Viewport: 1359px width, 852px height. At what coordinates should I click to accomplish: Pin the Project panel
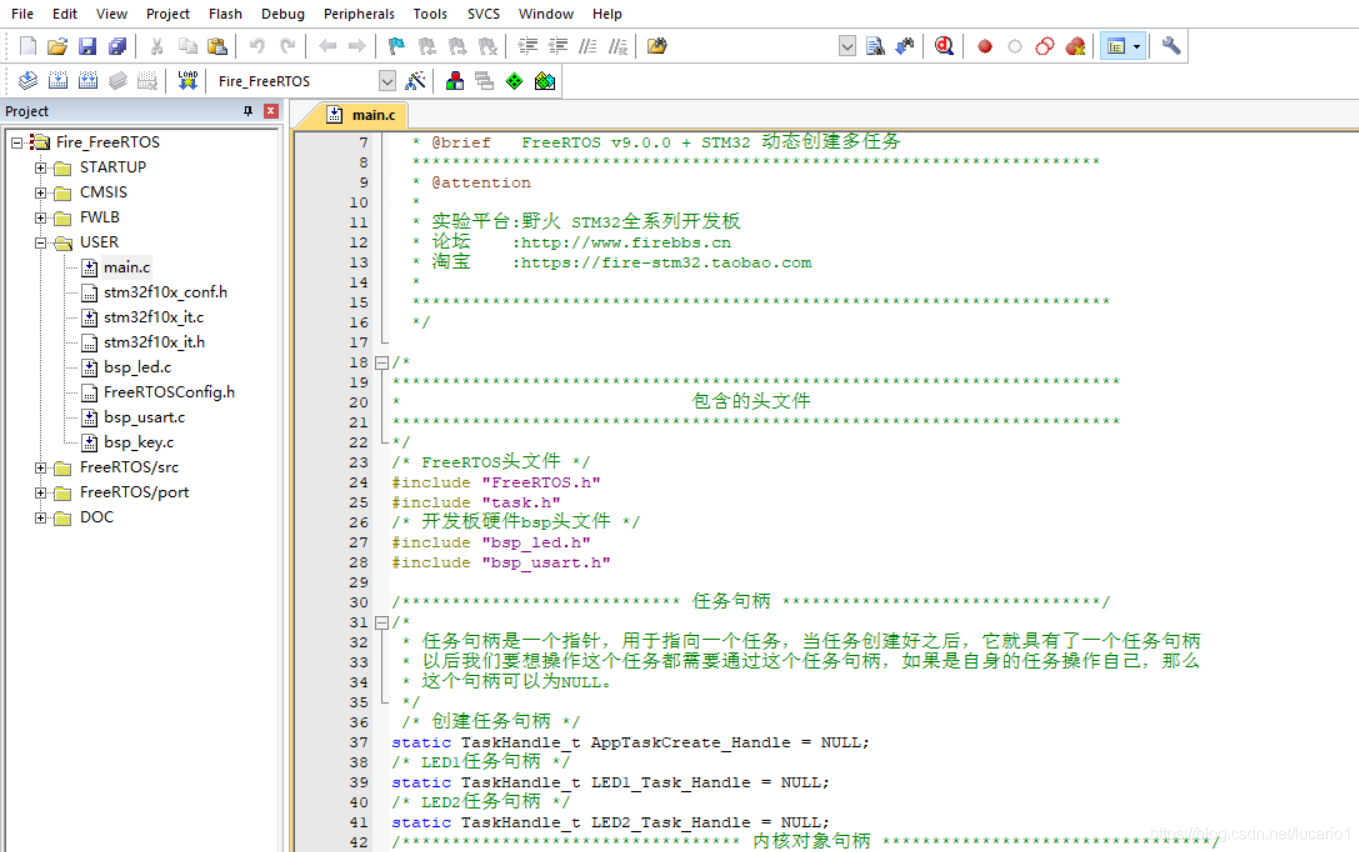coord(249,111)
